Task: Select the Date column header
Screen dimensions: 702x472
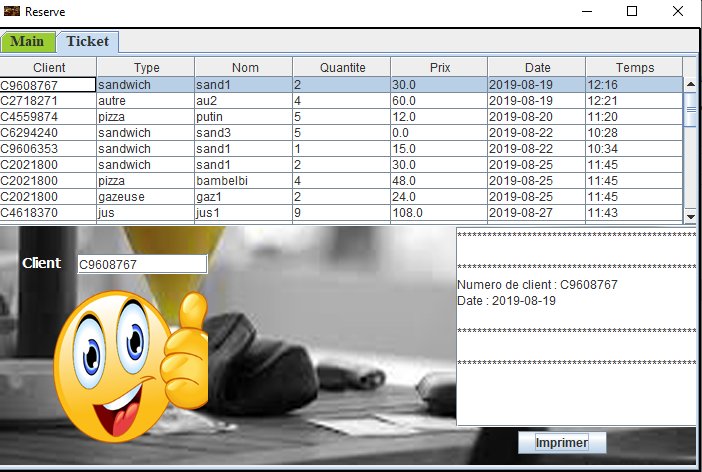Action: click(537, 67)
